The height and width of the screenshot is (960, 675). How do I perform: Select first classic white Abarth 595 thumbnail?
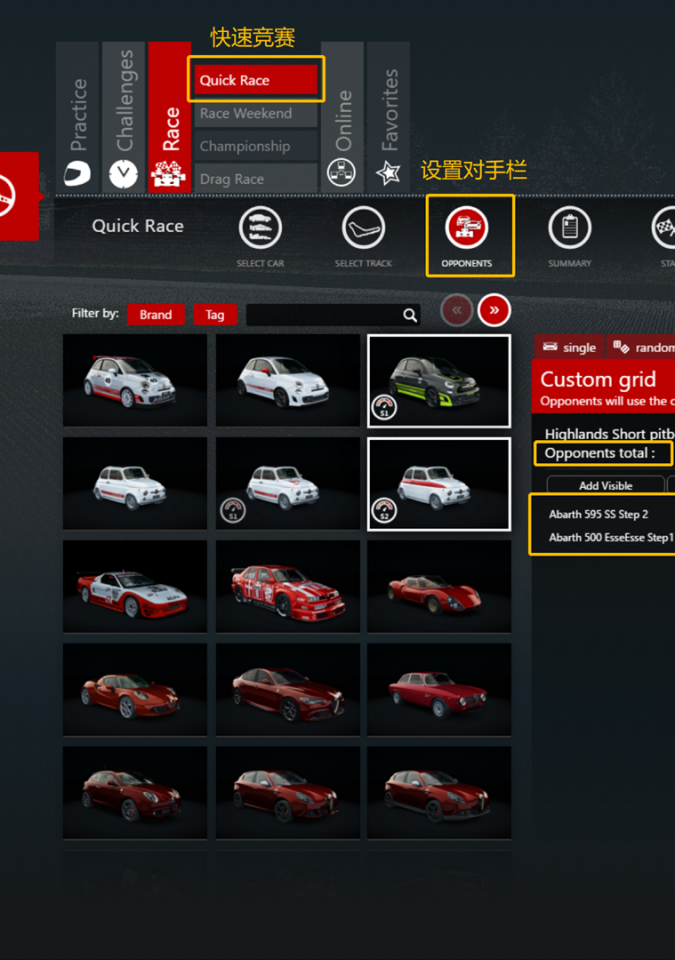coord(135,483)
